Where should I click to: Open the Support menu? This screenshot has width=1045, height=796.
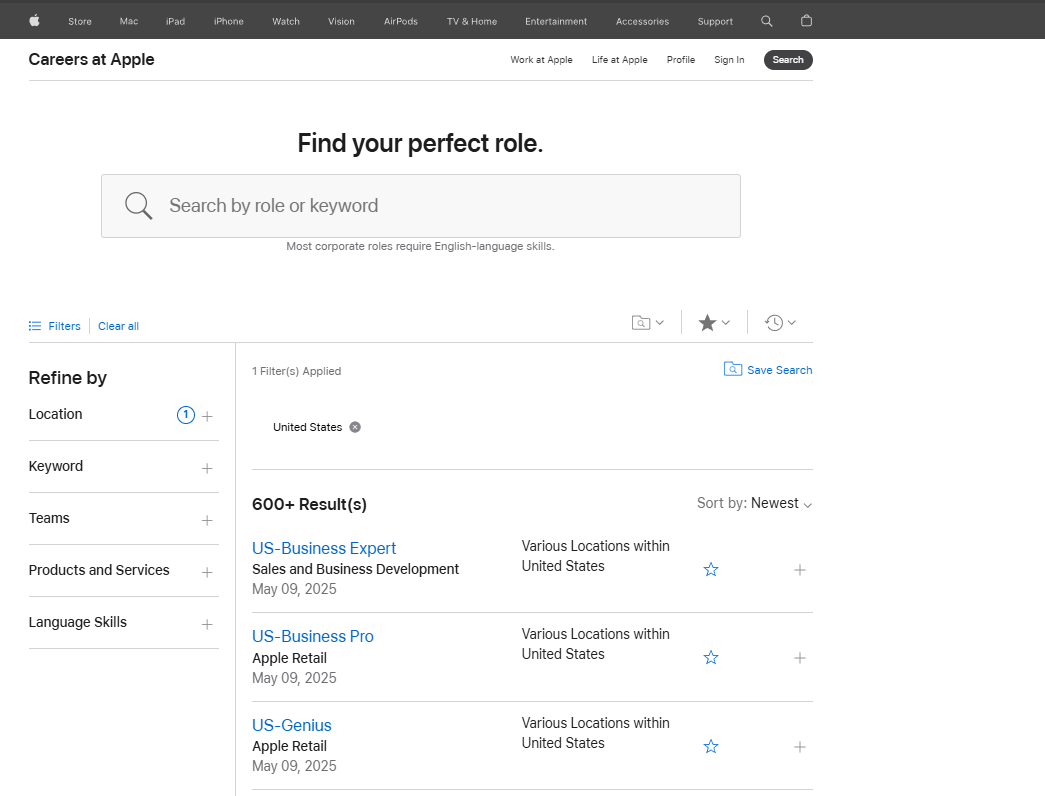(x=715, y=21)
